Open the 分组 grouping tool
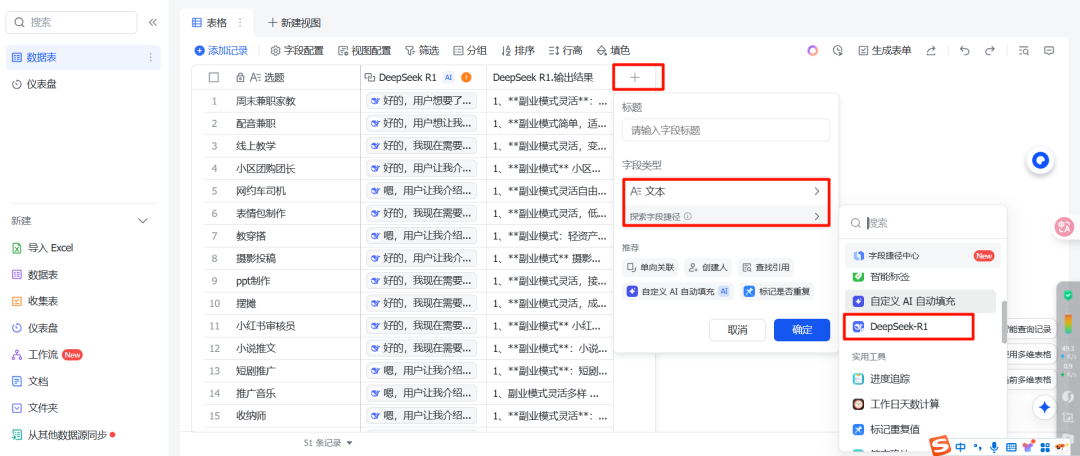This screenshot has height=456, width=1080. pyautogui.click(x=470, y=50)
